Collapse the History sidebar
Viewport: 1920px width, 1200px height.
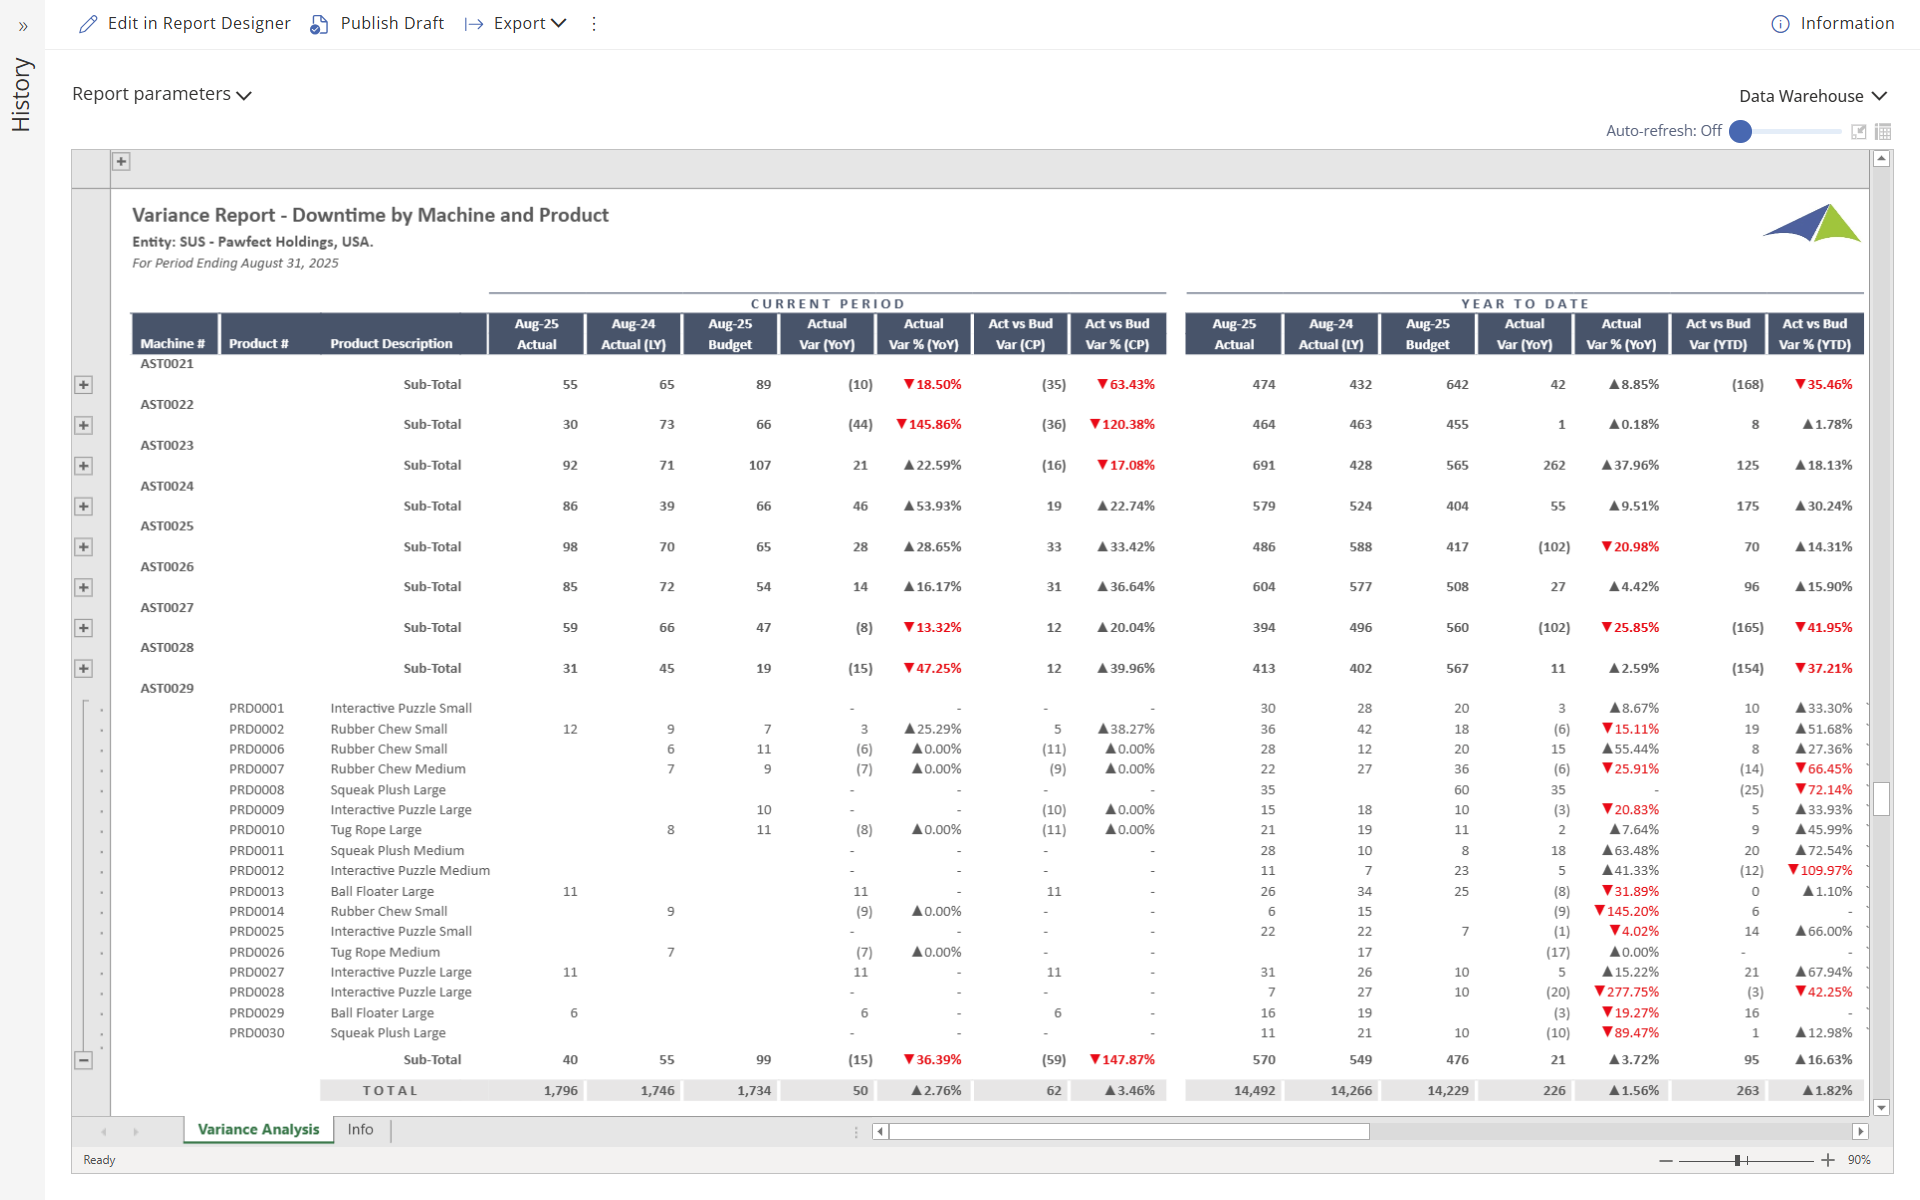coord(22,27)
